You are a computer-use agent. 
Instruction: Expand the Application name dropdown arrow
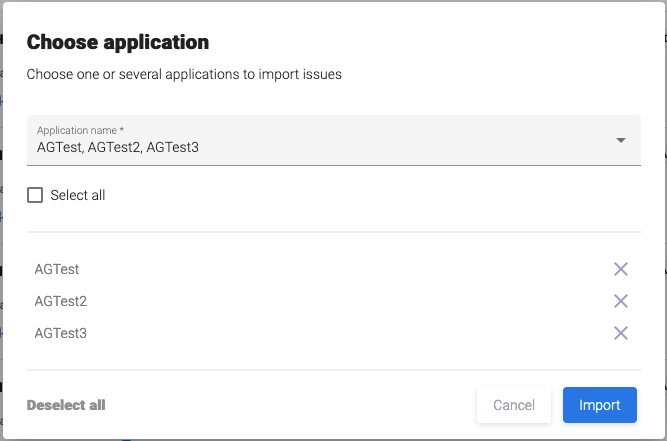point(621,140)
